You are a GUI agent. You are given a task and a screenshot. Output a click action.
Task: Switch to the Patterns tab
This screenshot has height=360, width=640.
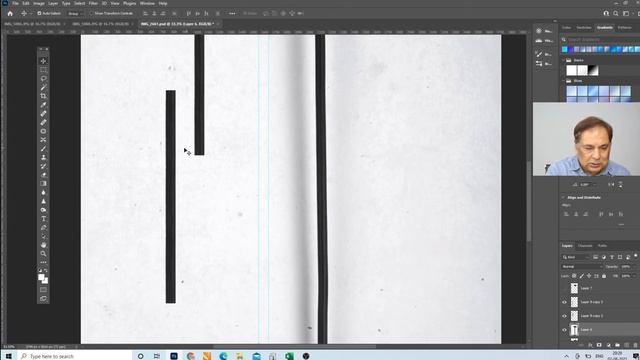click(624, 27)
